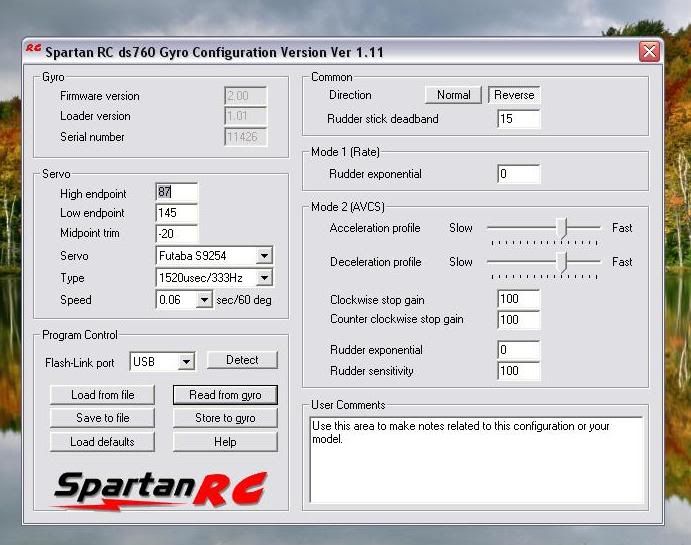Adjust the Deceleration profile slider

pyautogui.click(x=562, y=262)
